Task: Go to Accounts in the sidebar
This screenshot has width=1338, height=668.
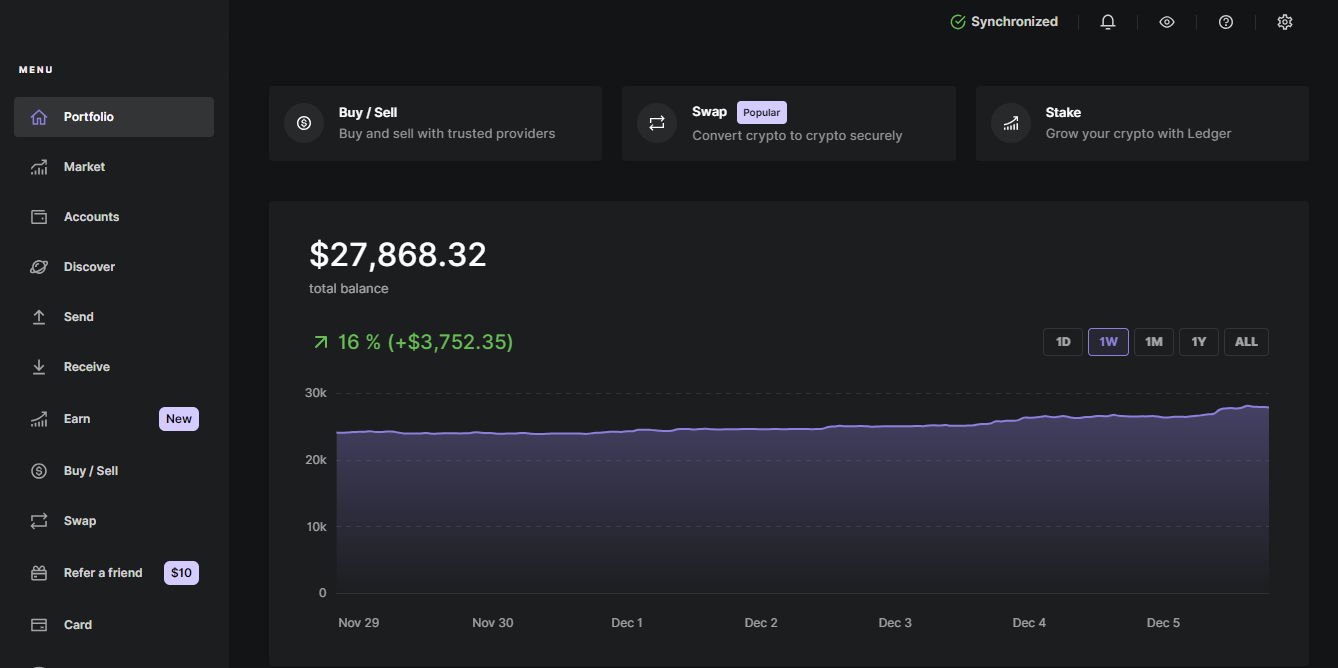Action: coord(91,217)
